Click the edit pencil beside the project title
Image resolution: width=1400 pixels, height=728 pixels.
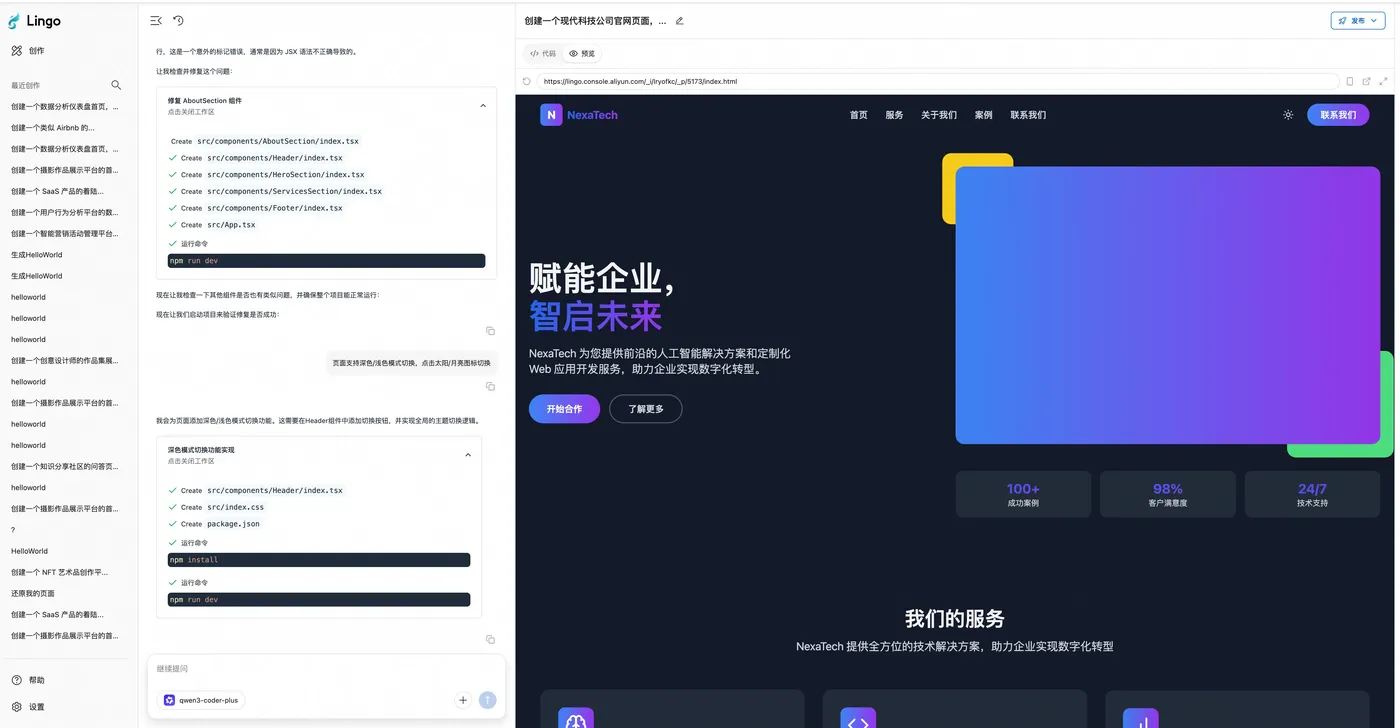click(680, 21)
